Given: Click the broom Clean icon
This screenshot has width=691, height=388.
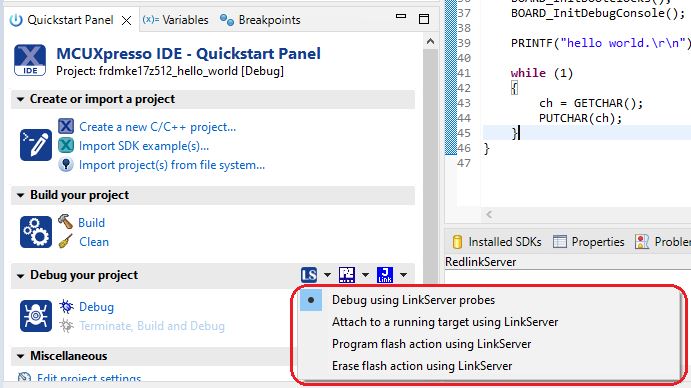Looking at the screenshot, I should (66, 242).
